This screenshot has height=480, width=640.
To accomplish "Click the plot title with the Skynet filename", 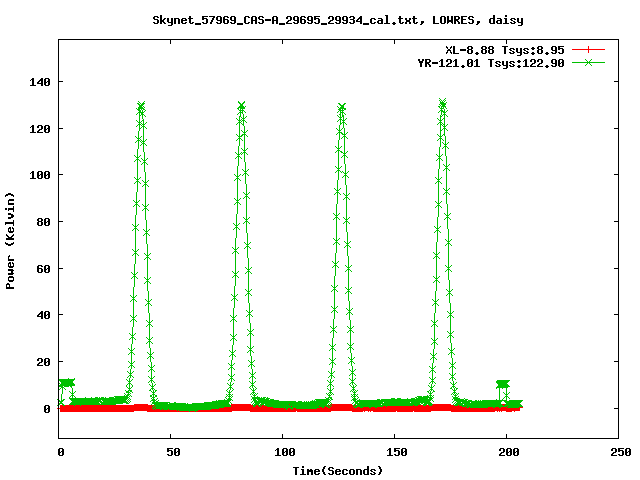I will (x=337, y=19).
